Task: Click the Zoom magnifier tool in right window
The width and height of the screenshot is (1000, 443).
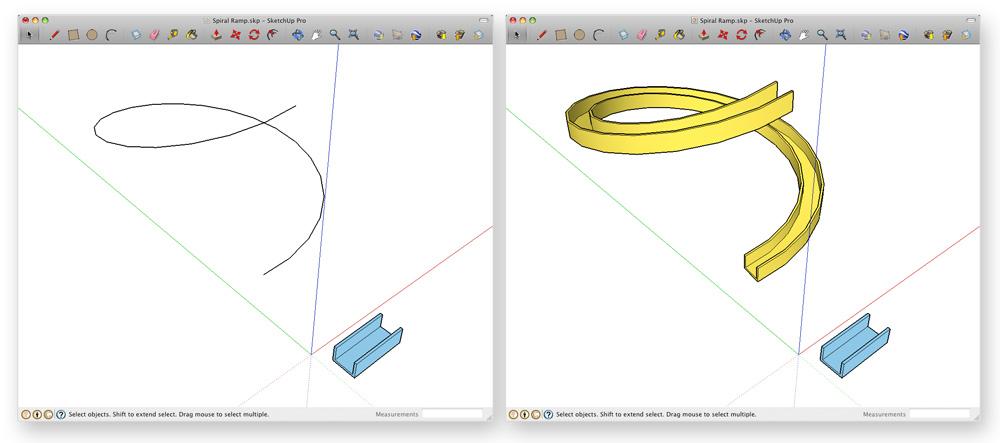Action: coord(822,34)
